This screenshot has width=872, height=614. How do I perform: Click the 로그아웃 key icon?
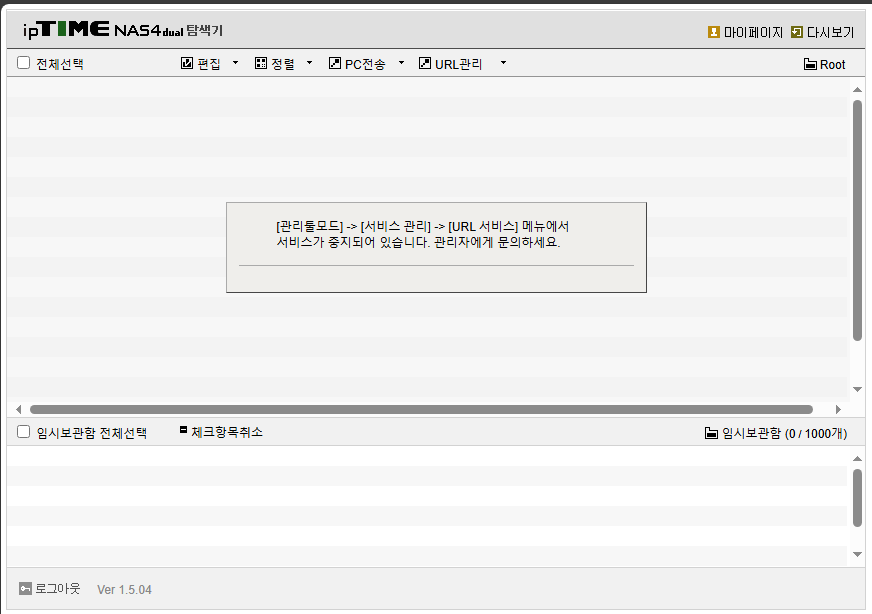pyautogui.click(x=25, y=588)
